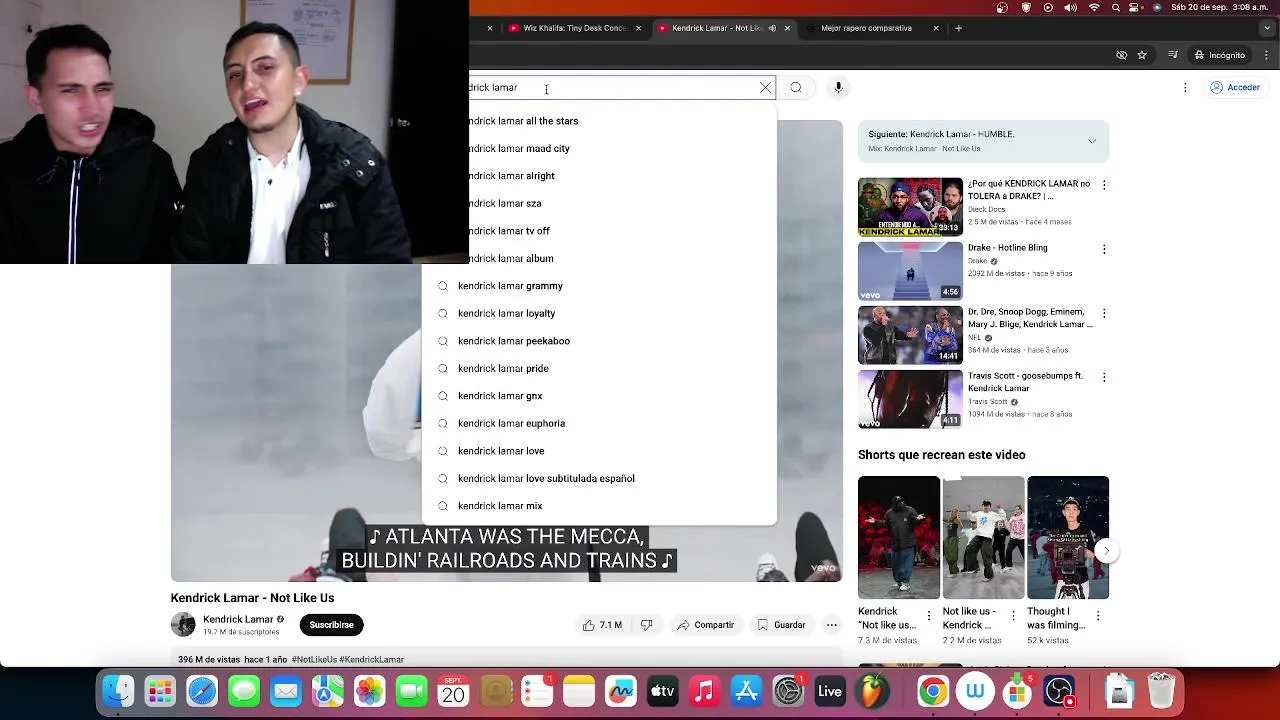Screen dimensions: 1280x720
Task: Select kendrick lamar love subtitulada español
Action: (x=599, y=478)
